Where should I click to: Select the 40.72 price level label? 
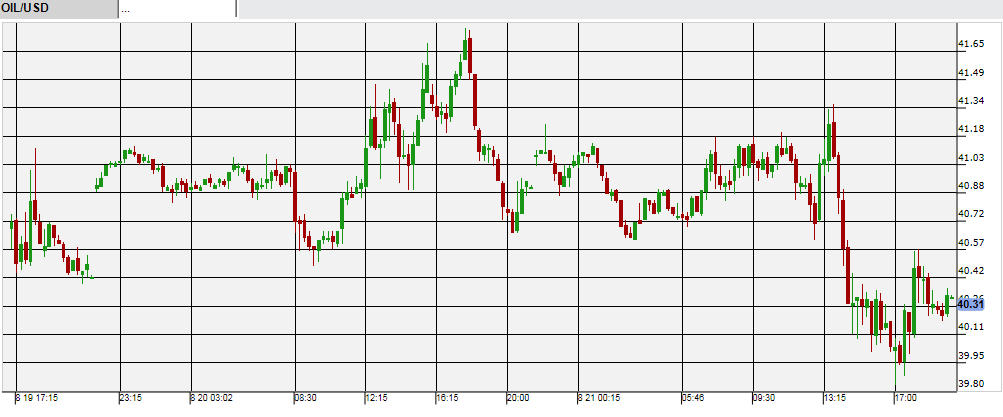973,214
